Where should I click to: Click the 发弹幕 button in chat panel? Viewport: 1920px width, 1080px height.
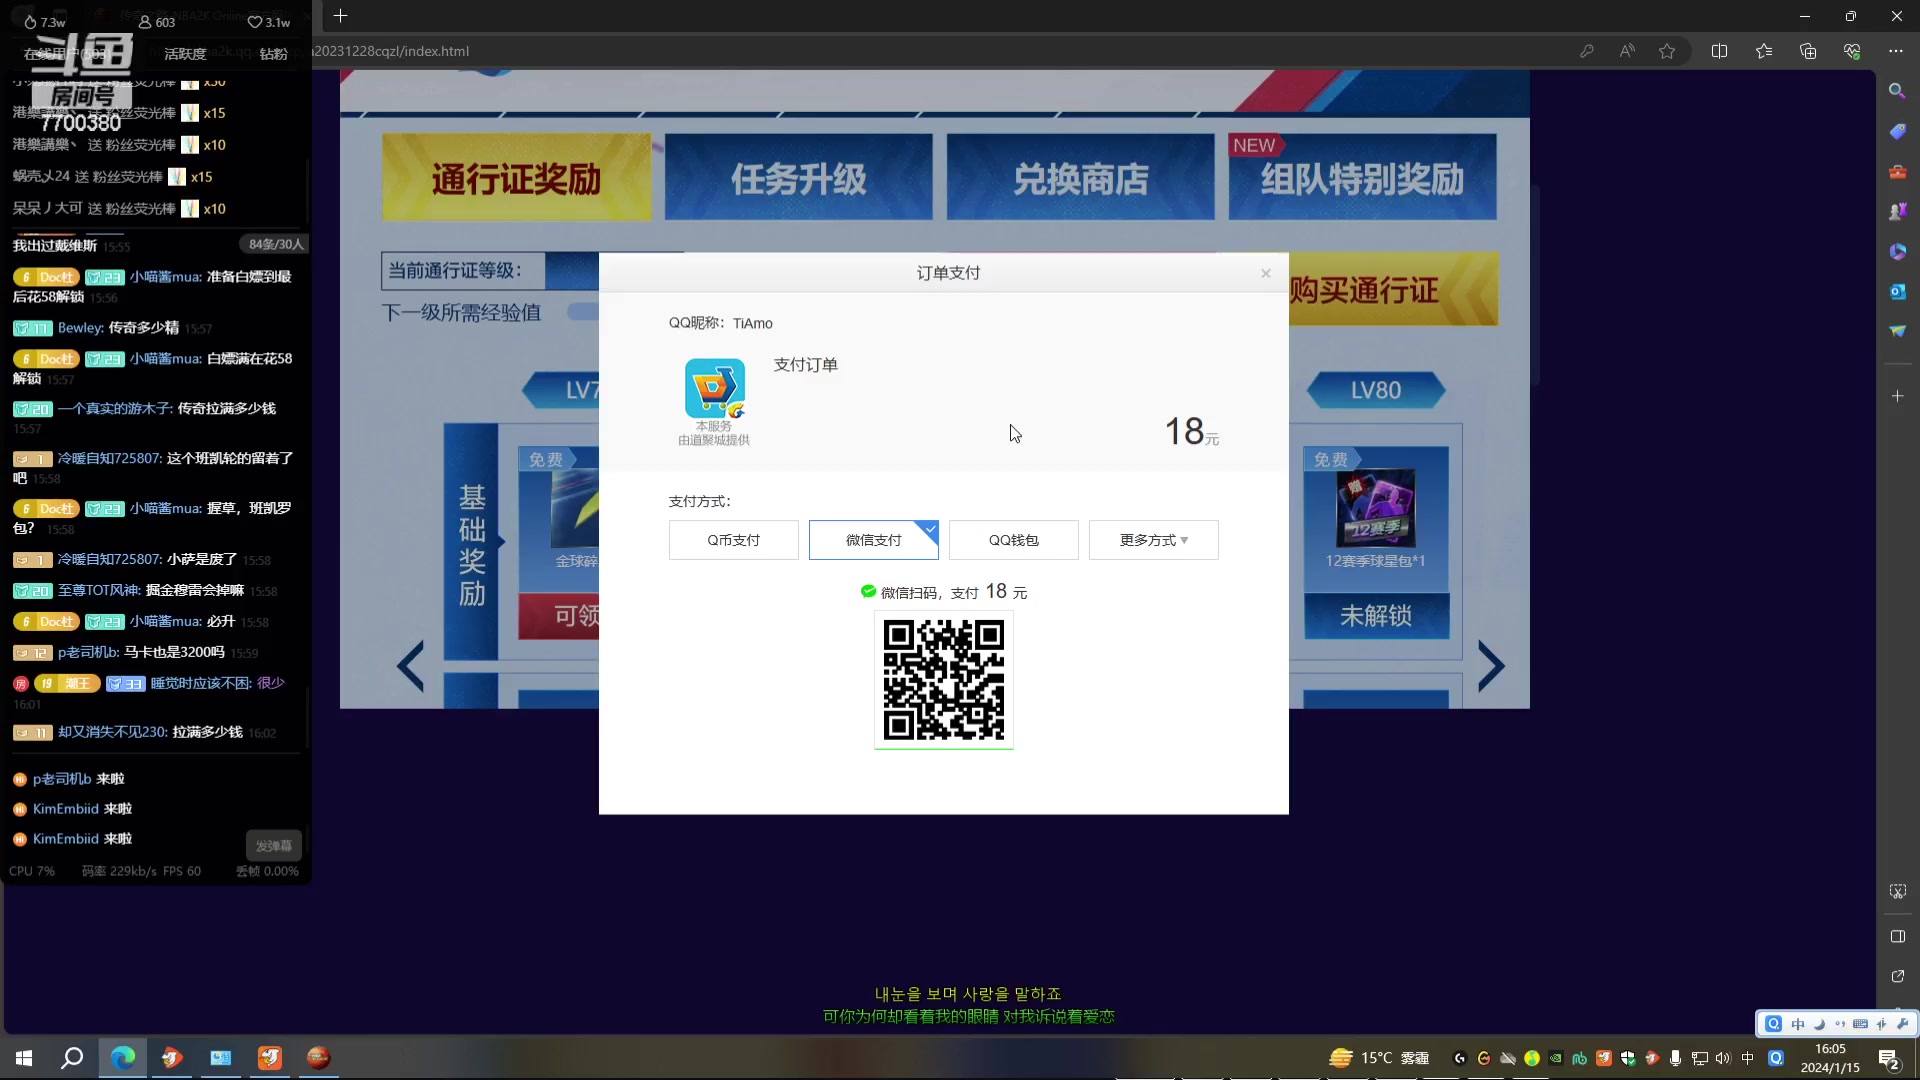tap(273, 846)
